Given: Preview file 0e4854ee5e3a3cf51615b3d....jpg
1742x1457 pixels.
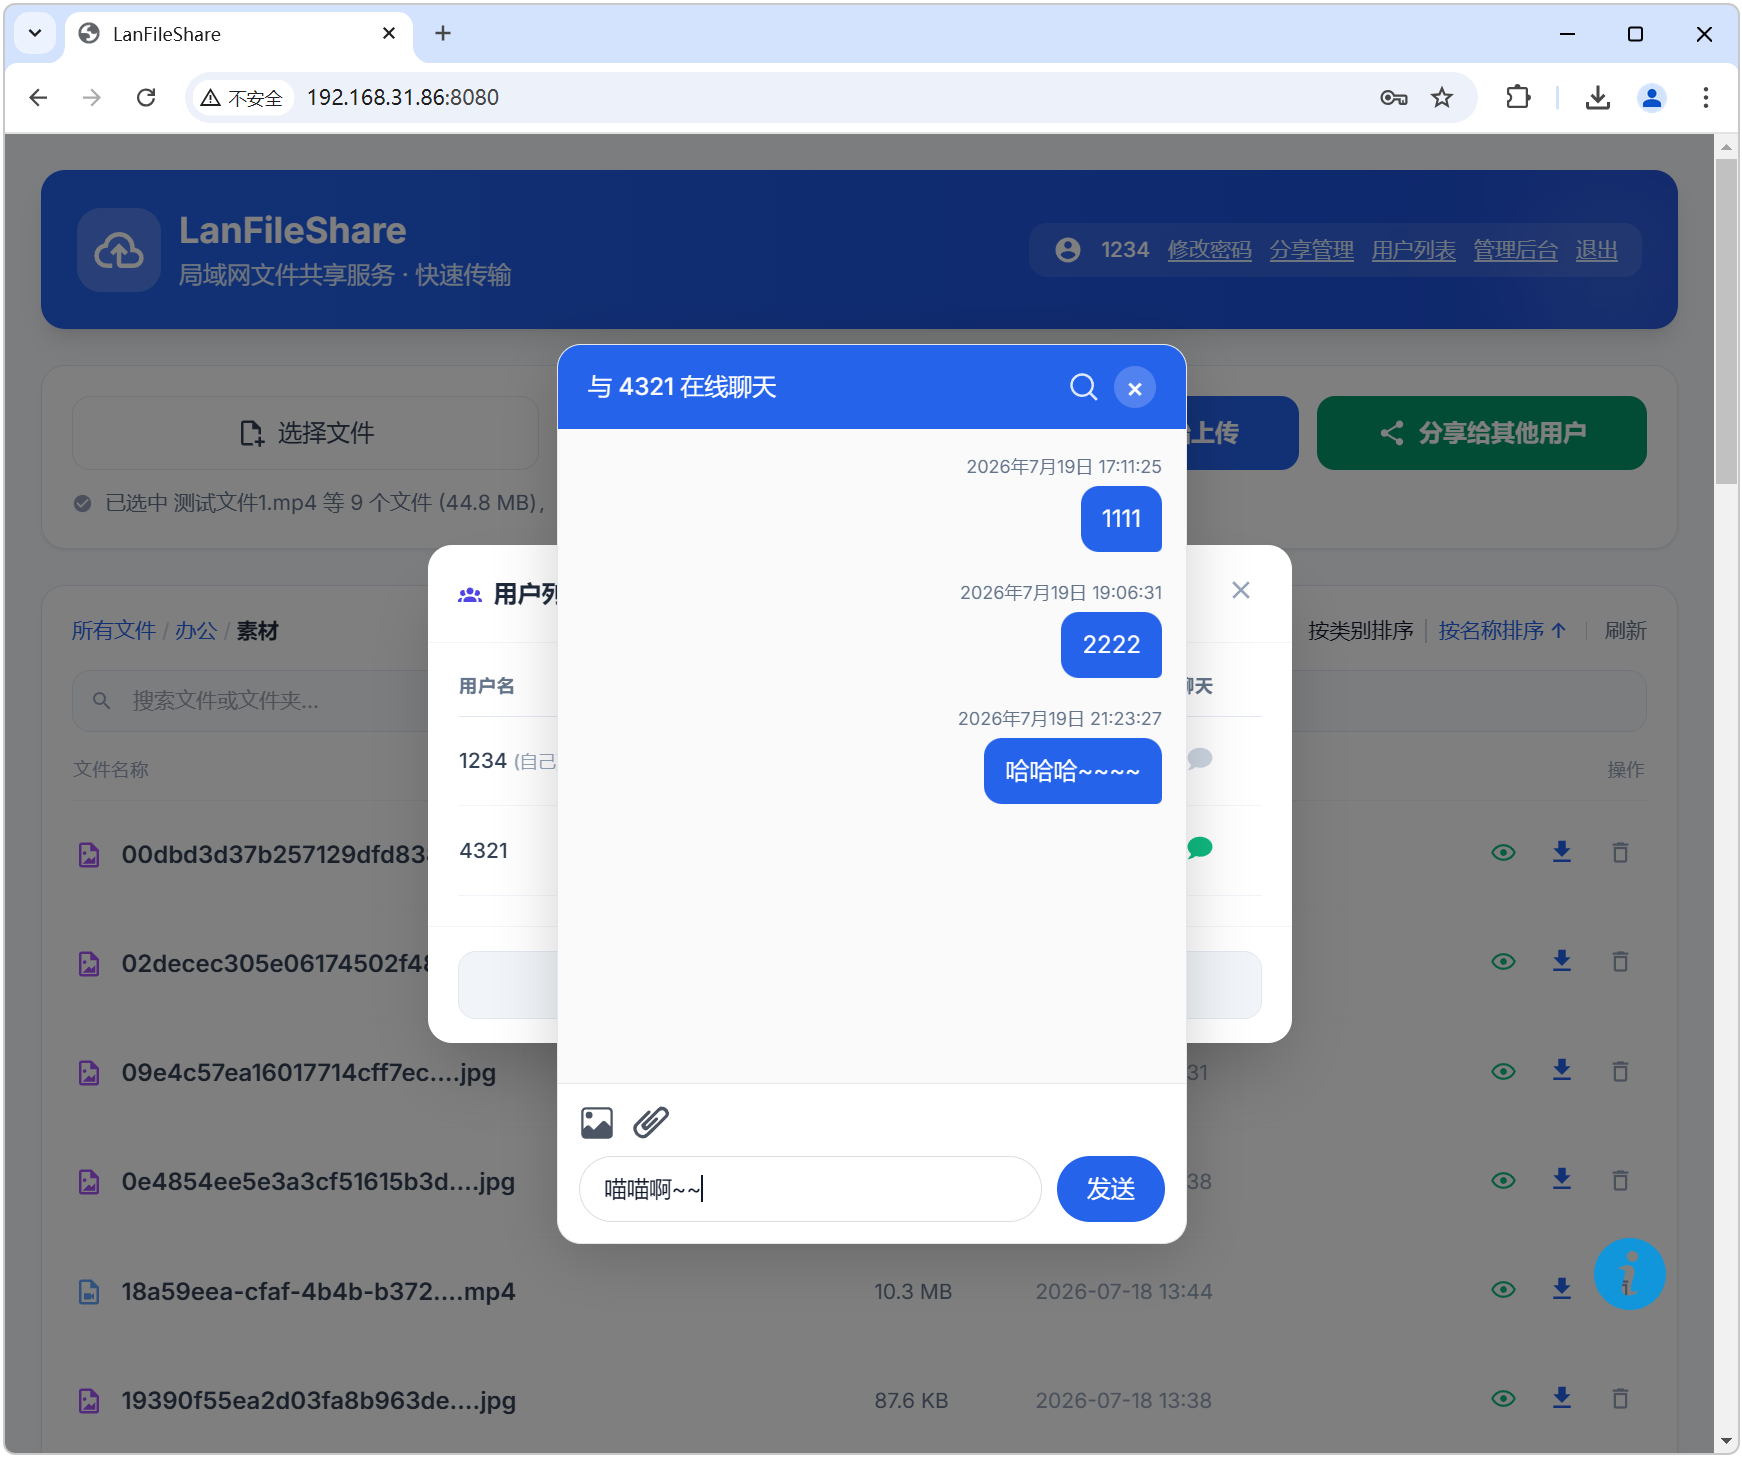Looking at the screenshot, I should pyautogui.click(x=1503, y=1181).
